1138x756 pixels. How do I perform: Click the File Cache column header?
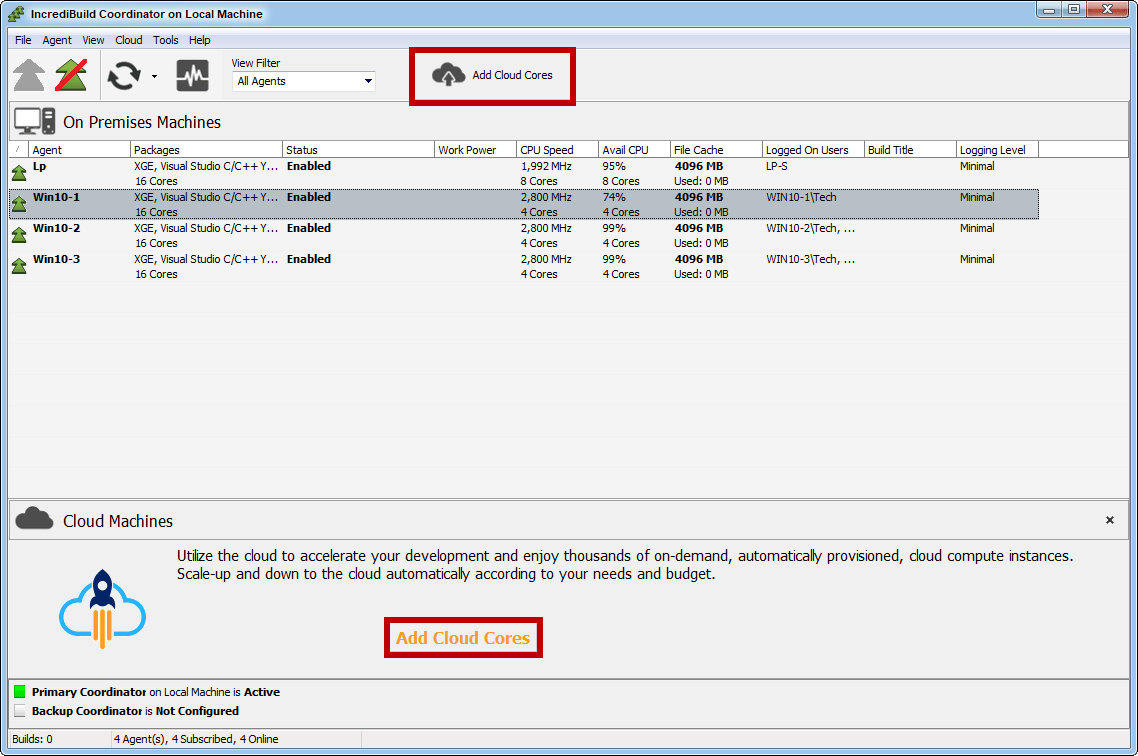(x=716, y=149)
